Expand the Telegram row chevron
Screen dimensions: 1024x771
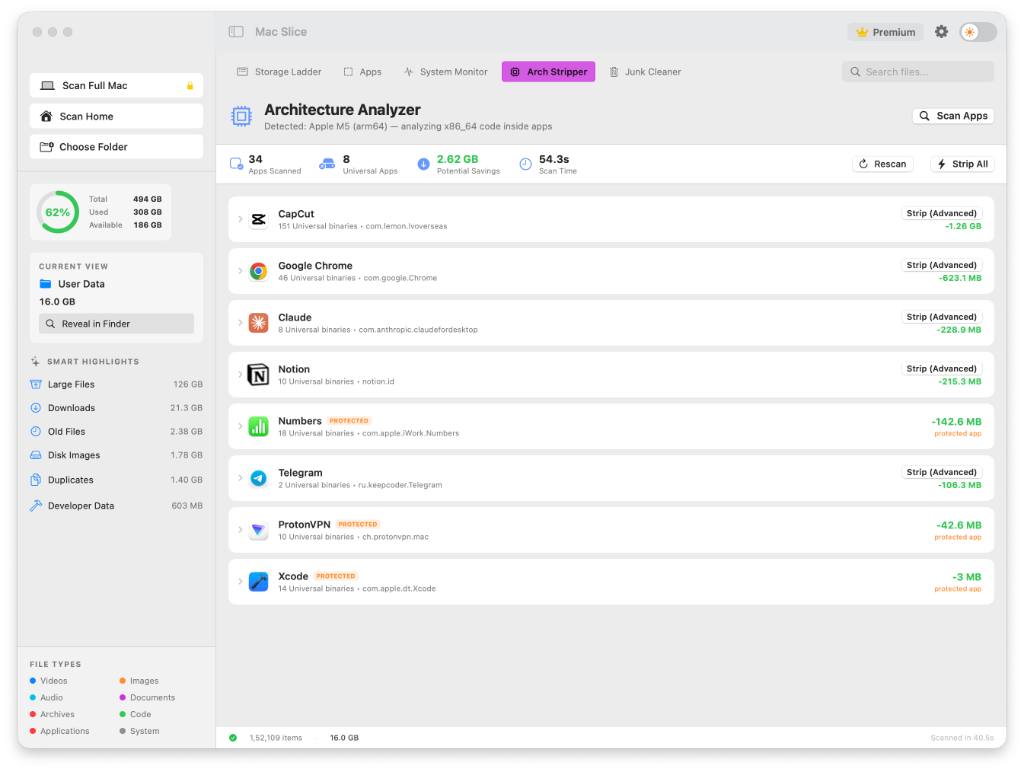click(240, 478)
